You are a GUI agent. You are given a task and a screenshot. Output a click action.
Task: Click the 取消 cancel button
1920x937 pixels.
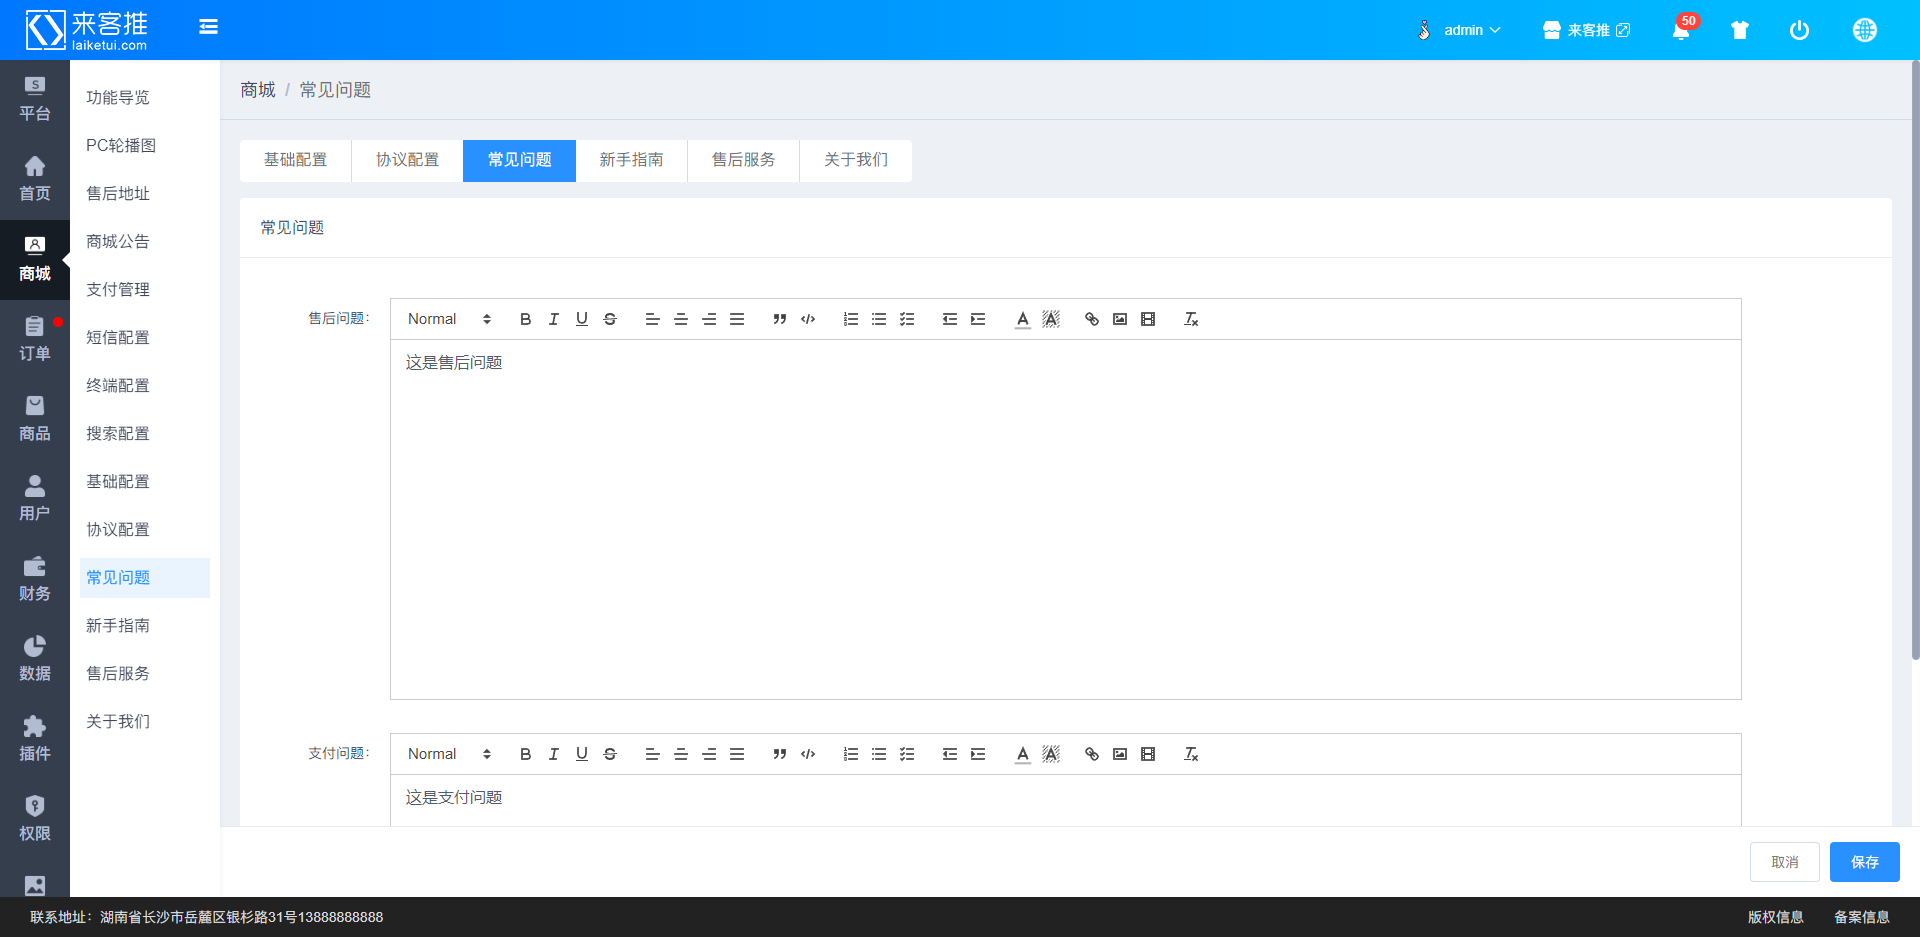pyautogui.click(x=1784, y=862)
